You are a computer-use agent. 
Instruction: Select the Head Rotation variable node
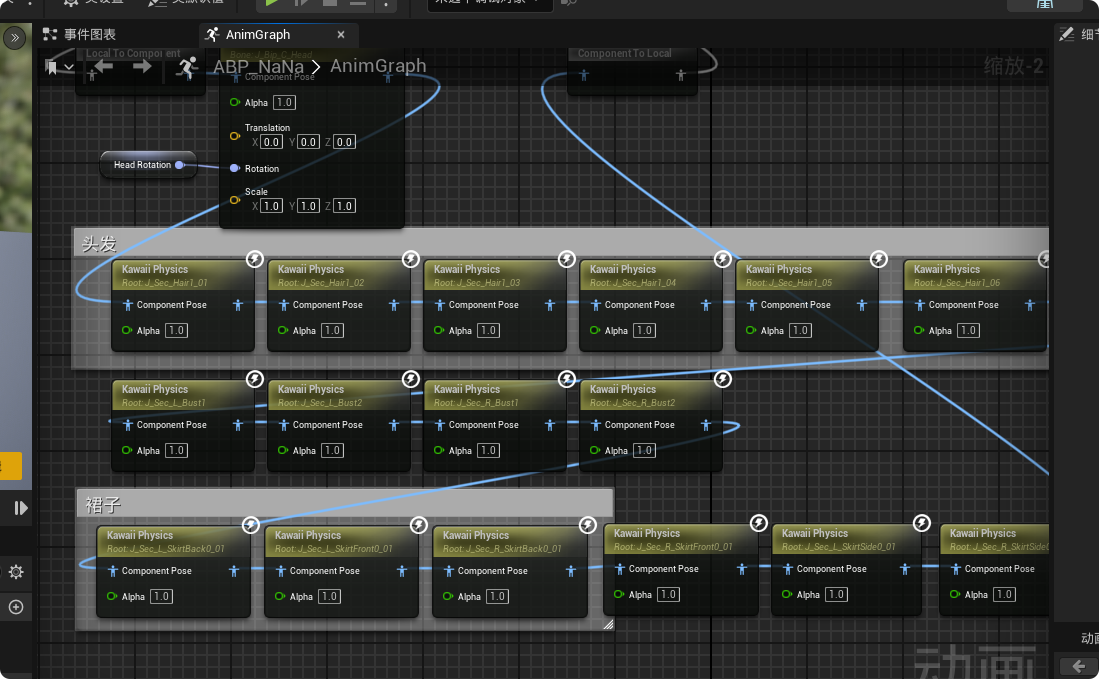148,165
